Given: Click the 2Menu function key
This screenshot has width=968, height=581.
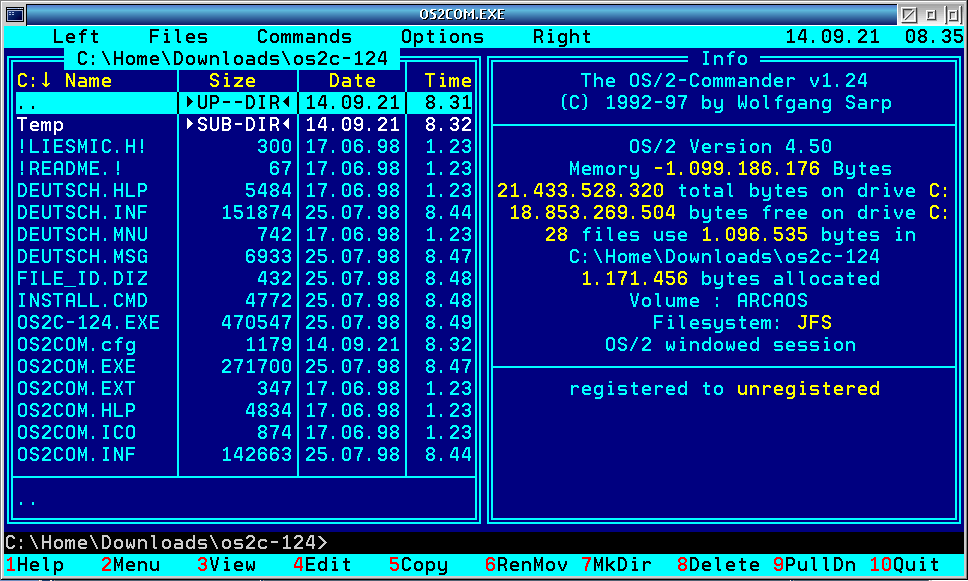Looking at the screenshot, I should [130, 564].
